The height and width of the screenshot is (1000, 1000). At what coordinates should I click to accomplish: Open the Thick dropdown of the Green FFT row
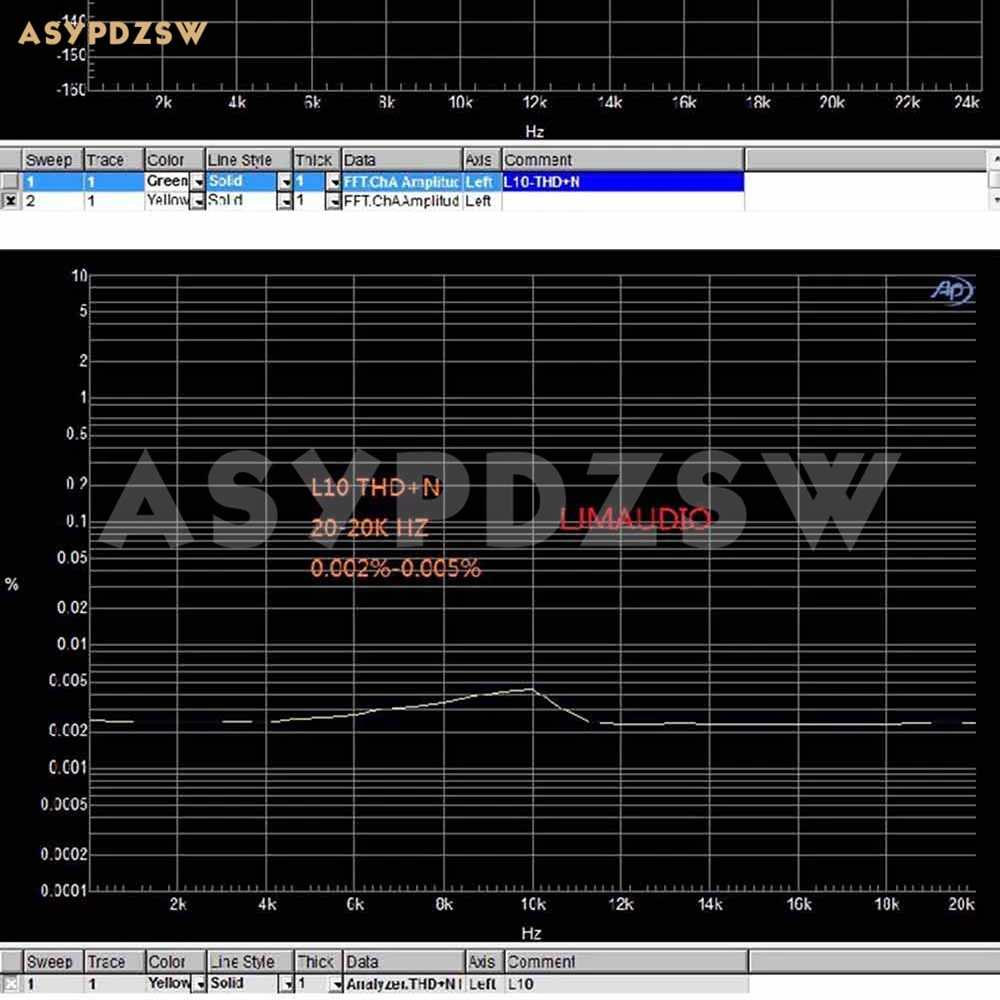click(334, 182)
